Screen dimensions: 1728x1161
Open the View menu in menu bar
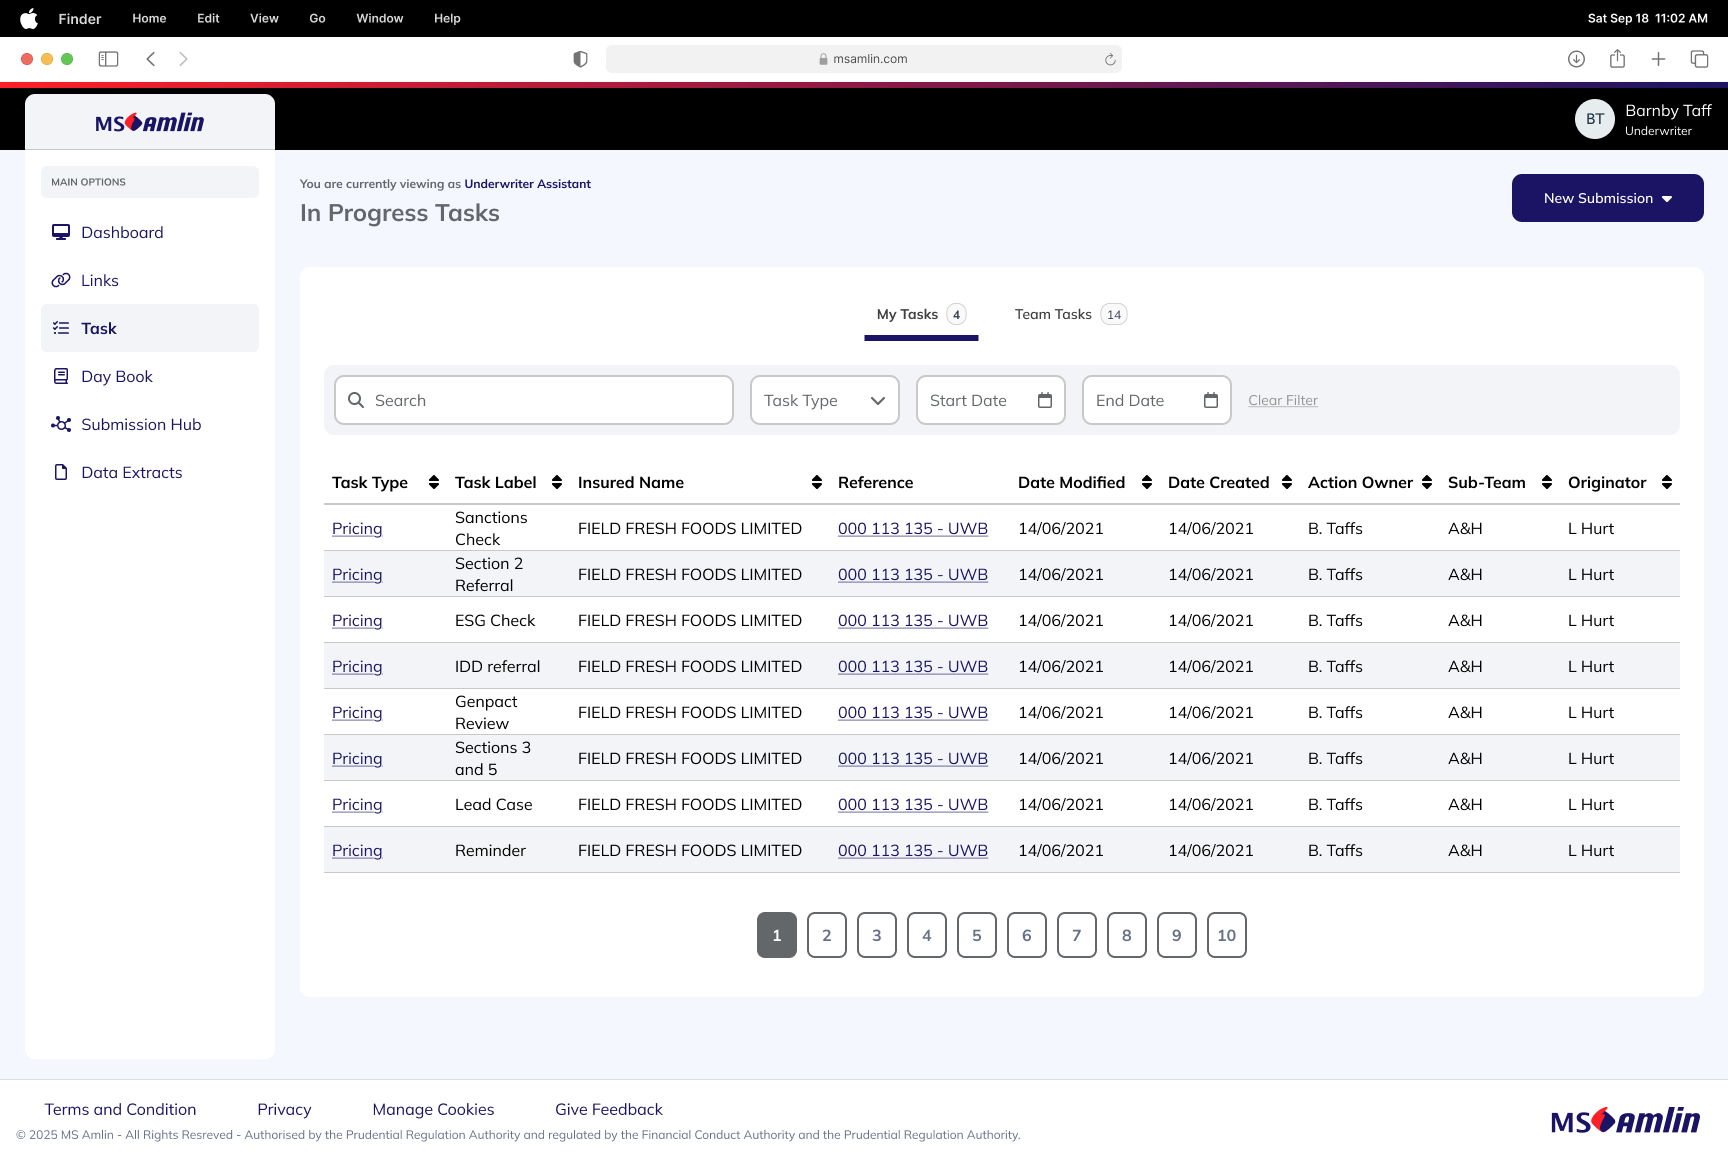pyautogui.click(x=264, y=18)
